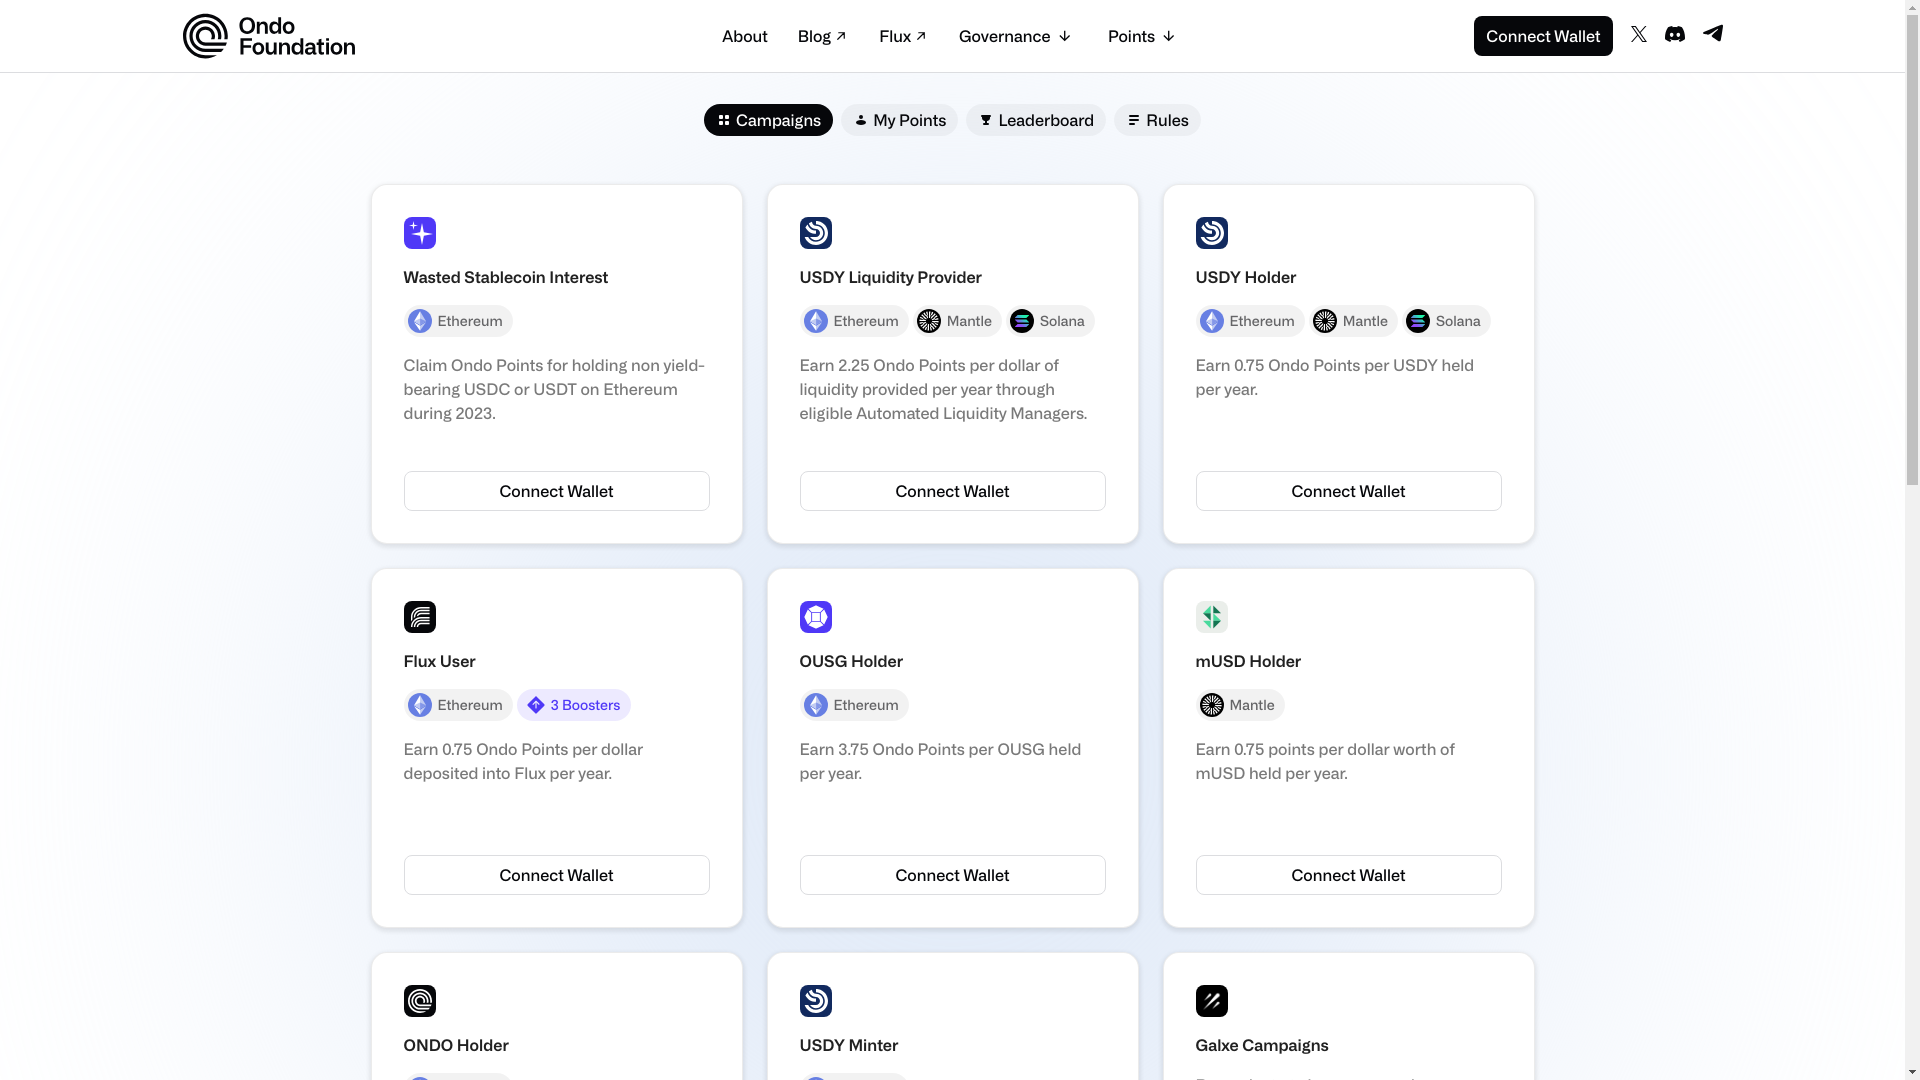The width and height of the screenshot is (1920, 1080).
Task: Click Mantle chip on mUSD Holder card
Action: coord(1240,705)
